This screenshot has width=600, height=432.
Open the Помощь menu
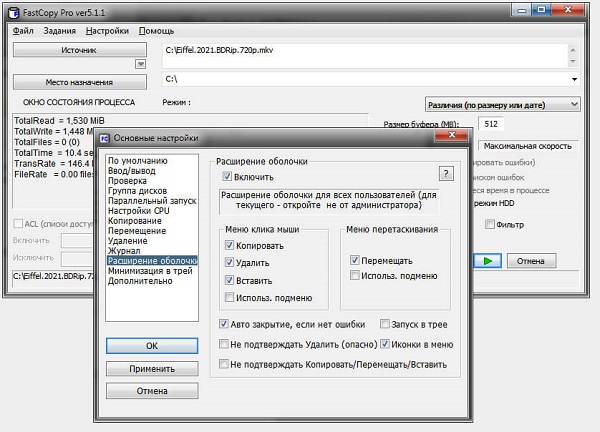pyautogui.click(x=156, y=31)
